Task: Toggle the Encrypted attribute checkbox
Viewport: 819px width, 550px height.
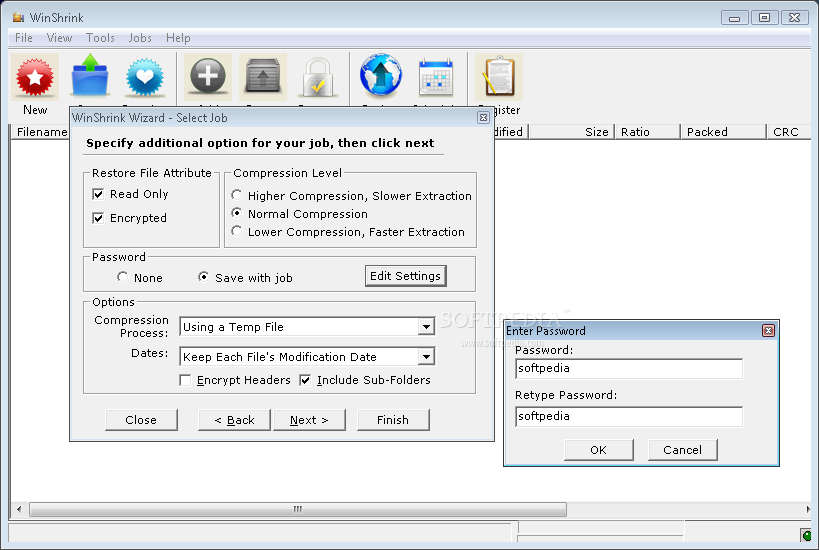Action: (x=98, y=218)
